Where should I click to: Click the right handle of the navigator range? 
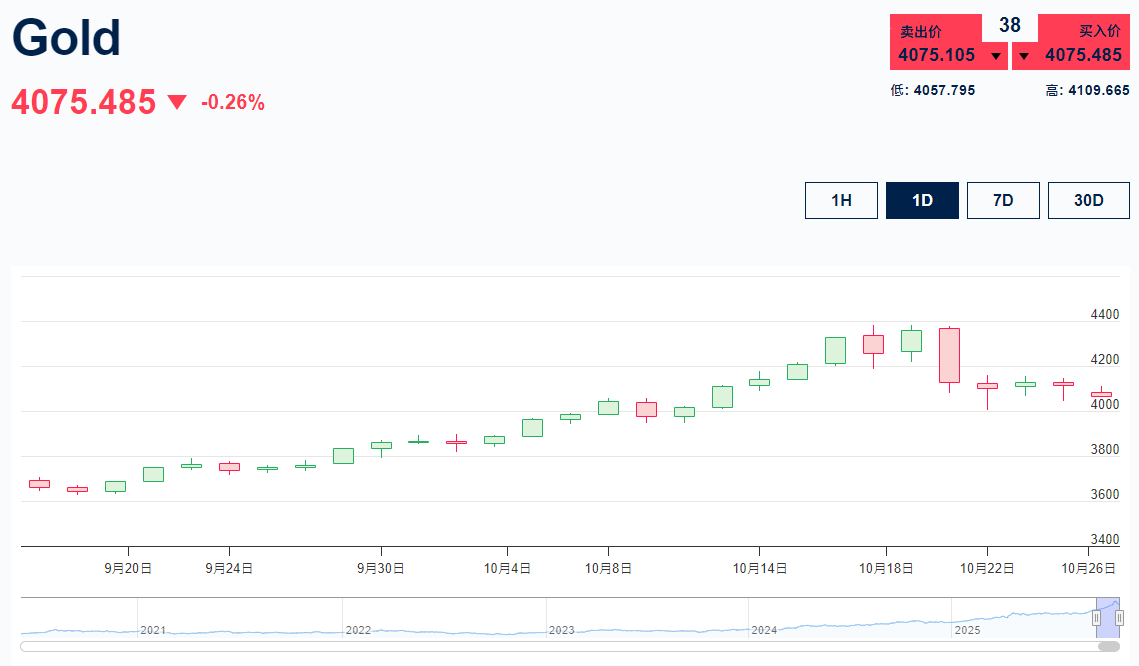1120,618
